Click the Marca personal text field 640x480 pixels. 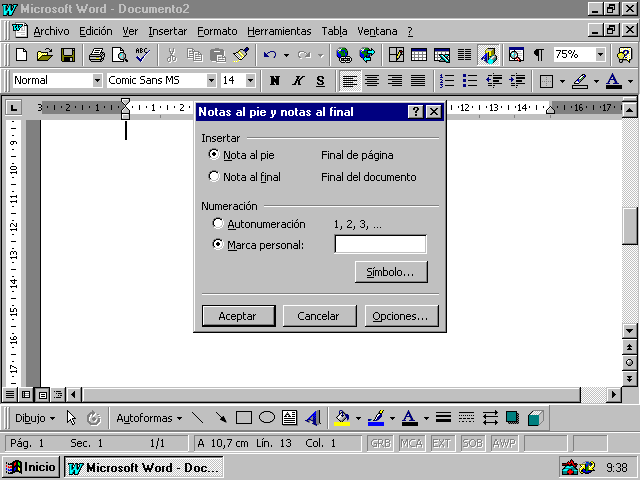tap(380, 244)
